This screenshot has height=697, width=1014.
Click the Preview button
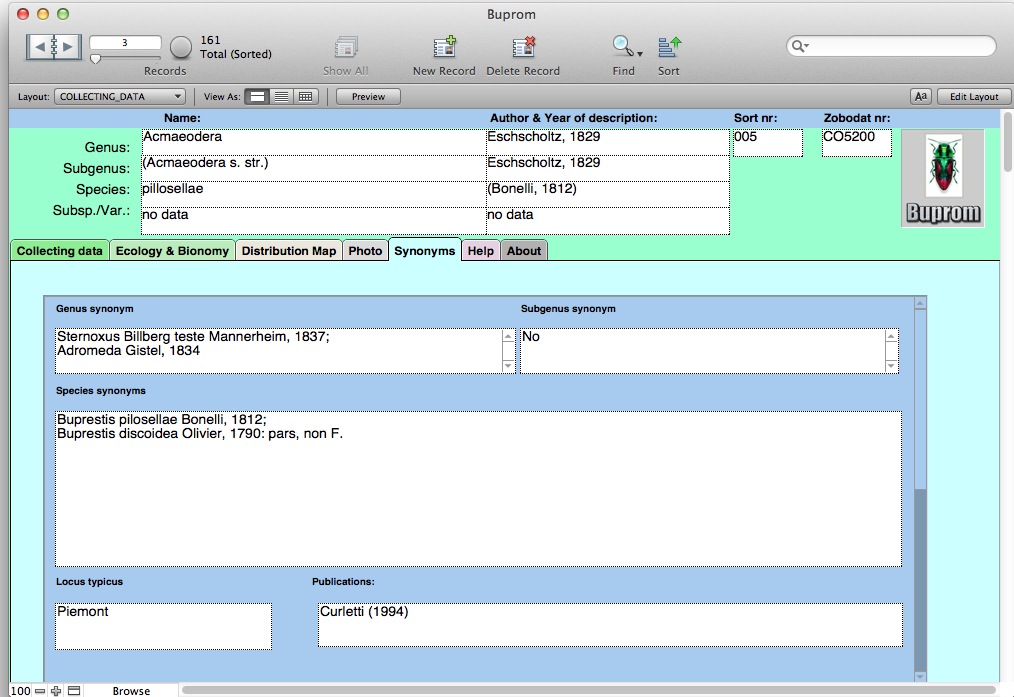click(368, 97)
